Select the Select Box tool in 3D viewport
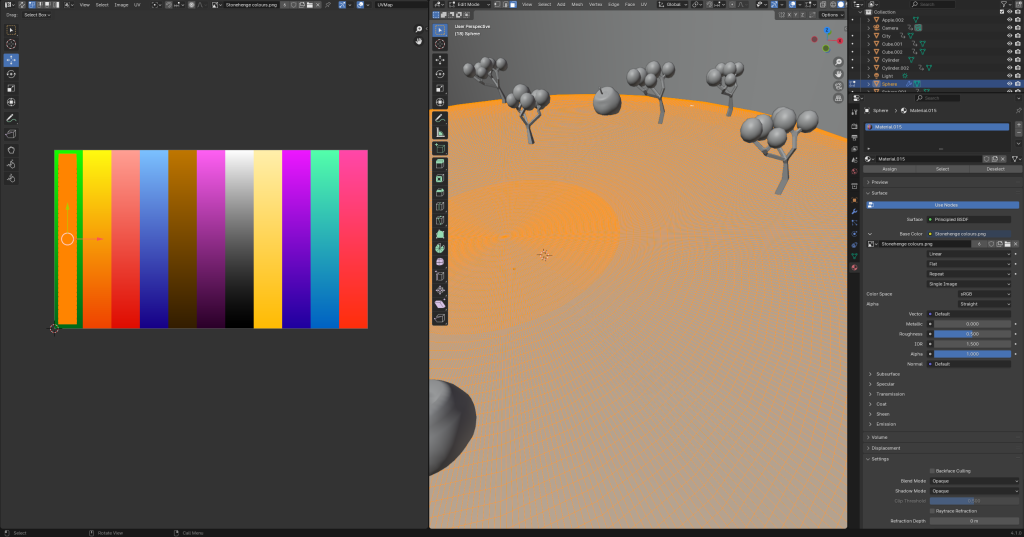Screen dimensions: 1024x537 pos(440,30)
